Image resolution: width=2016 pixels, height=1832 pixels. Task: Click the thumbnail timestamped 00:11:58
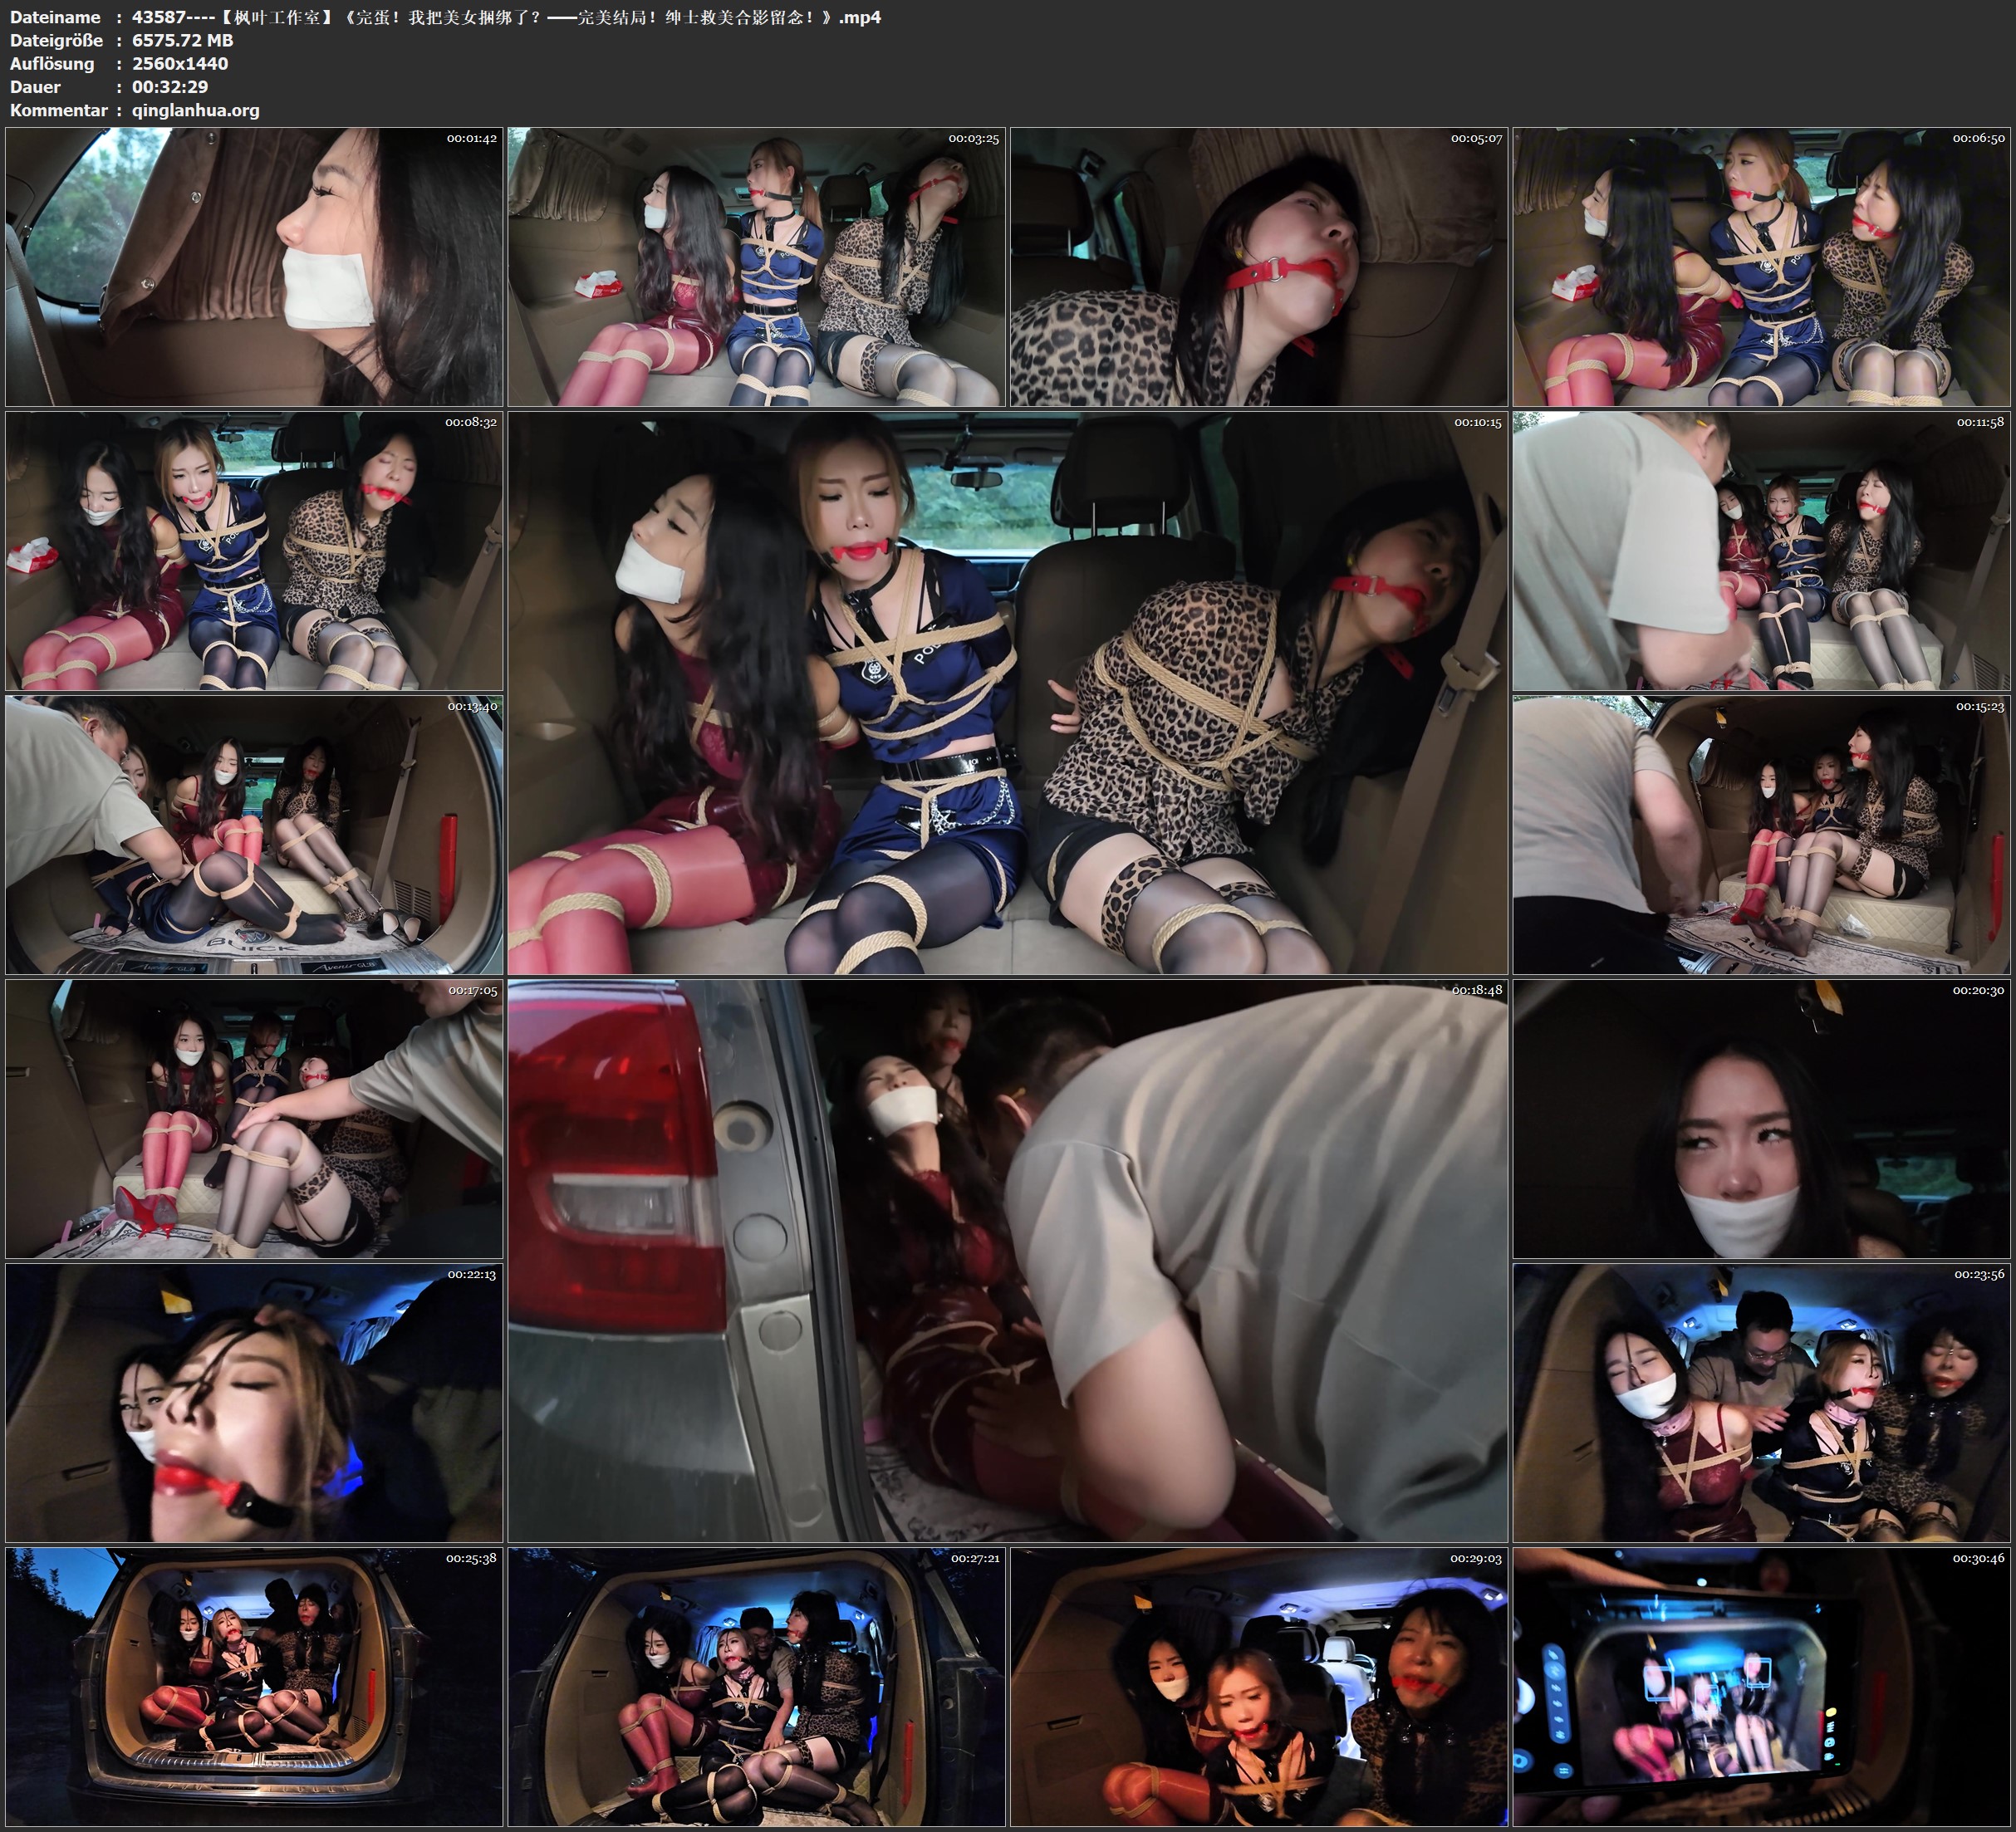click(x=1761, y=550)
